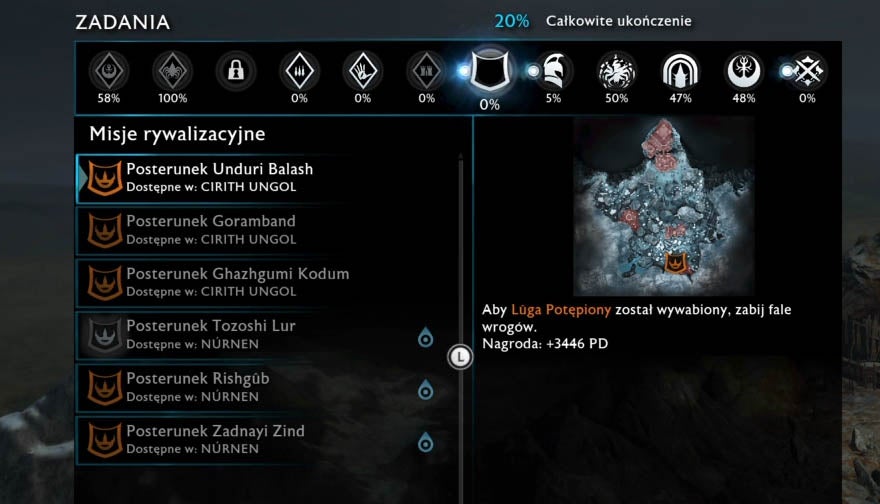Select the crossed axes category icon
Image resolution: width=880 pixels, height=504 pixels.
(807, 71)
